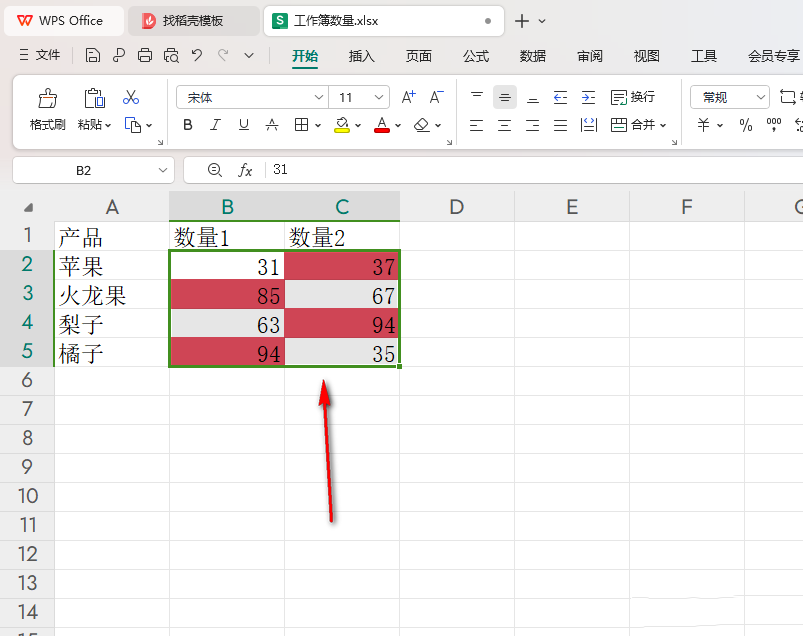Open Print Preview icon
The height and width of the screenshot is (636, 803).
171,55
